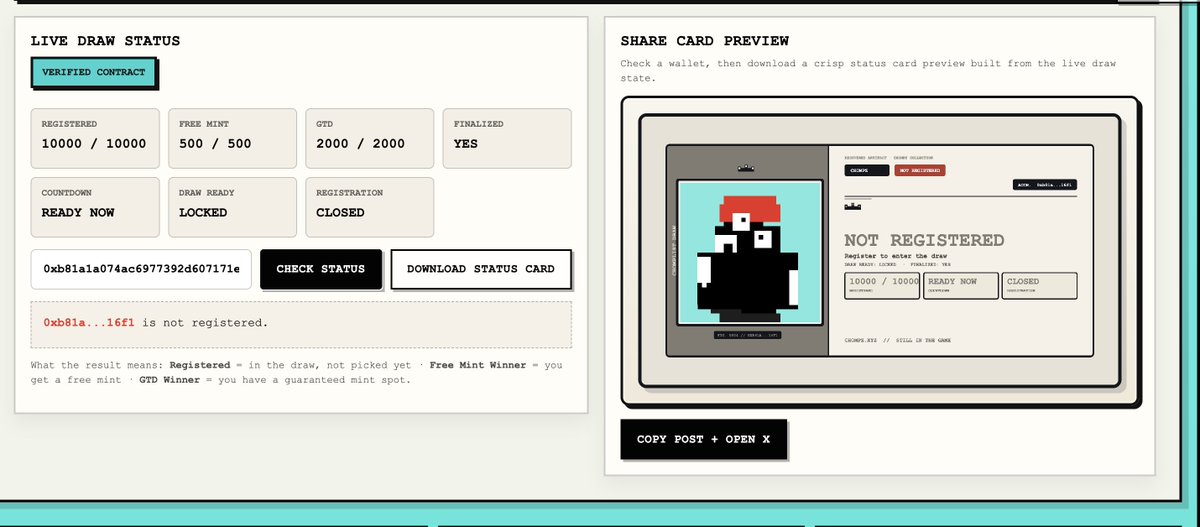Click the large NOT REGISTERED card text
The height and width of the screenshot is (527, 1200).
[924, 240]
